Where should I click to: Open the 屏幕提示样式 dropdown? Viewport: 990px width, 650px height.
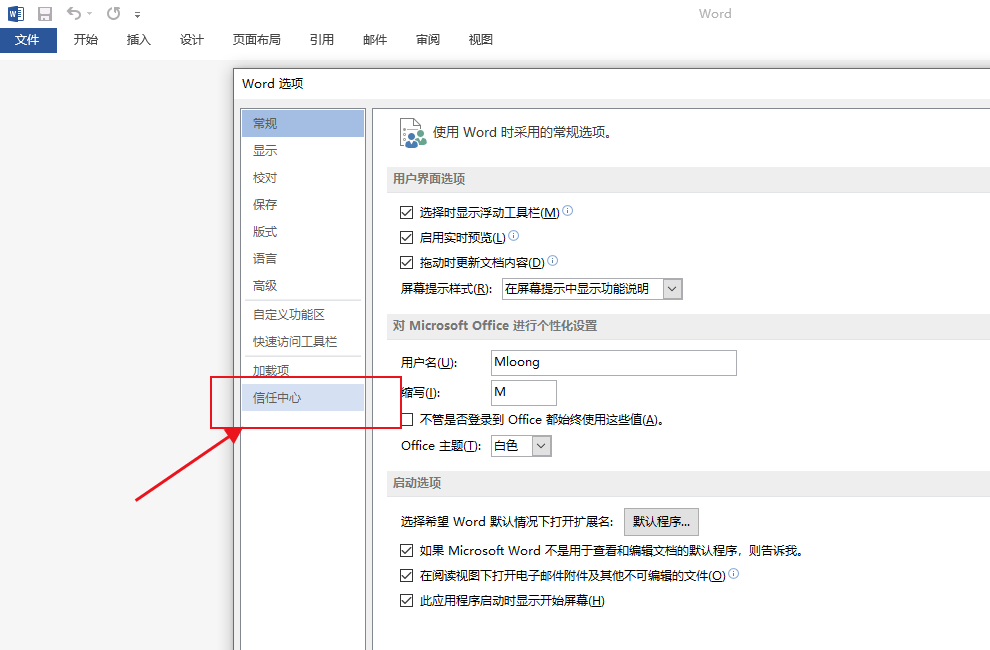674,288
